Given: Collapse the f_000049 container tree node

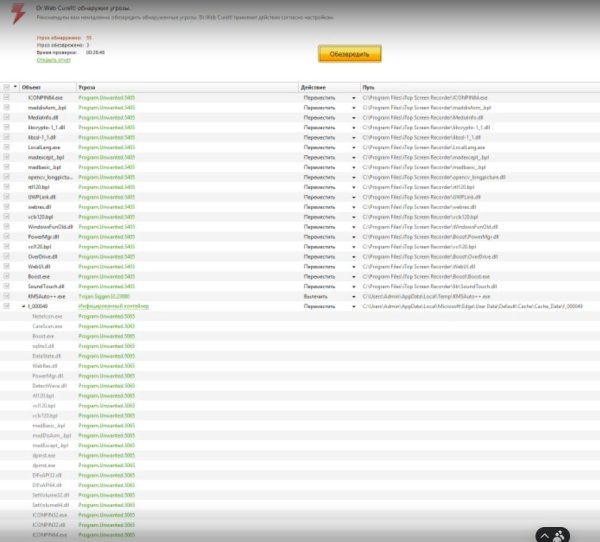Looking at the screenshot, I should [x=23, y=306].
